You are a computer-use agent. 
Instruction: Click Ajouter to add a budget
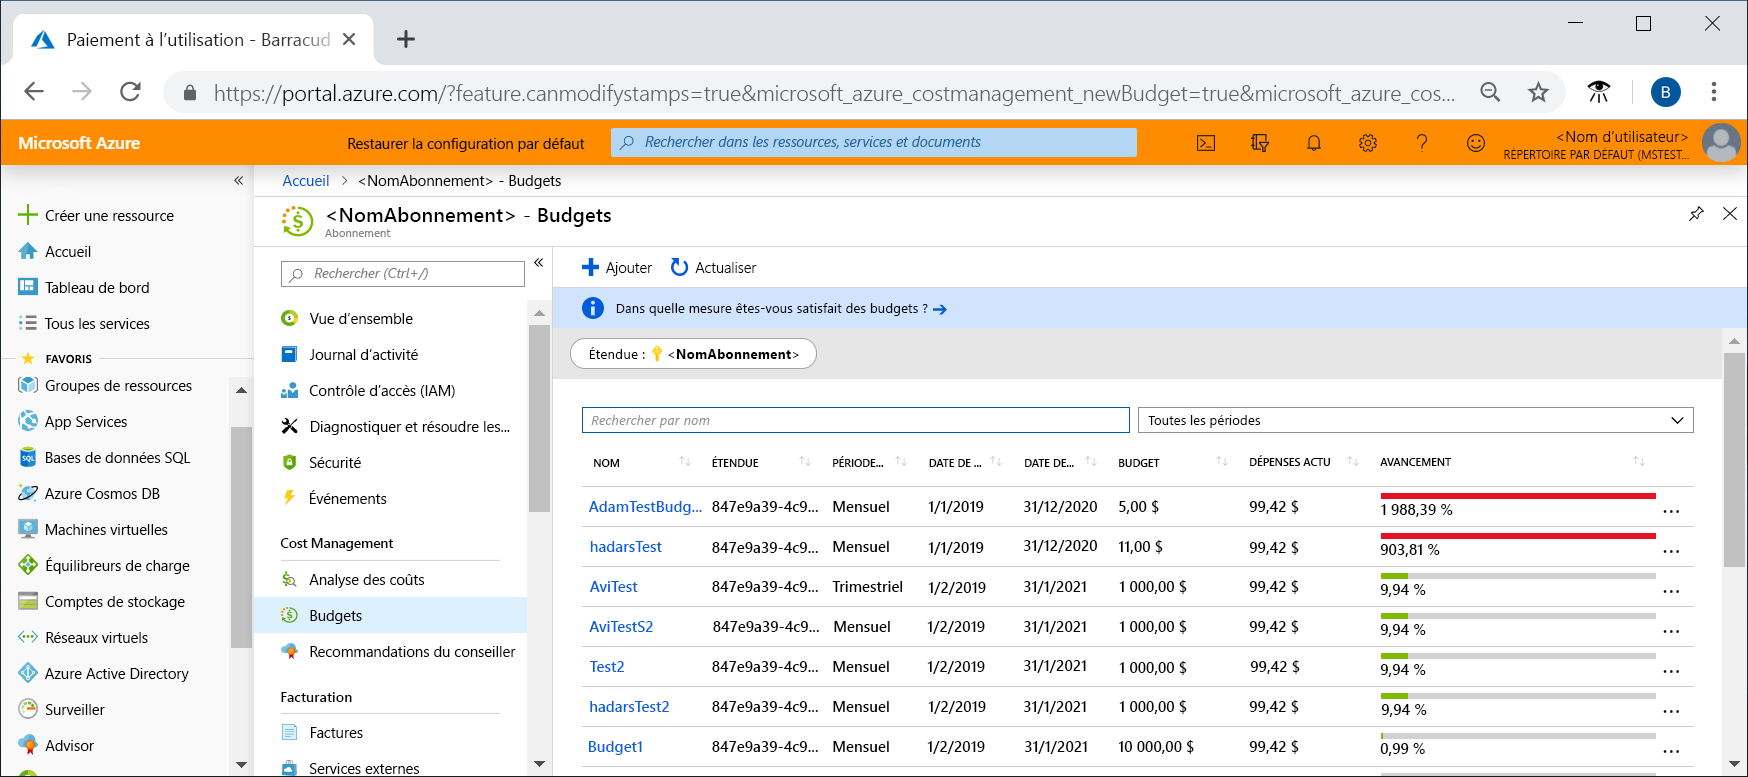click(x=617, y=267)
